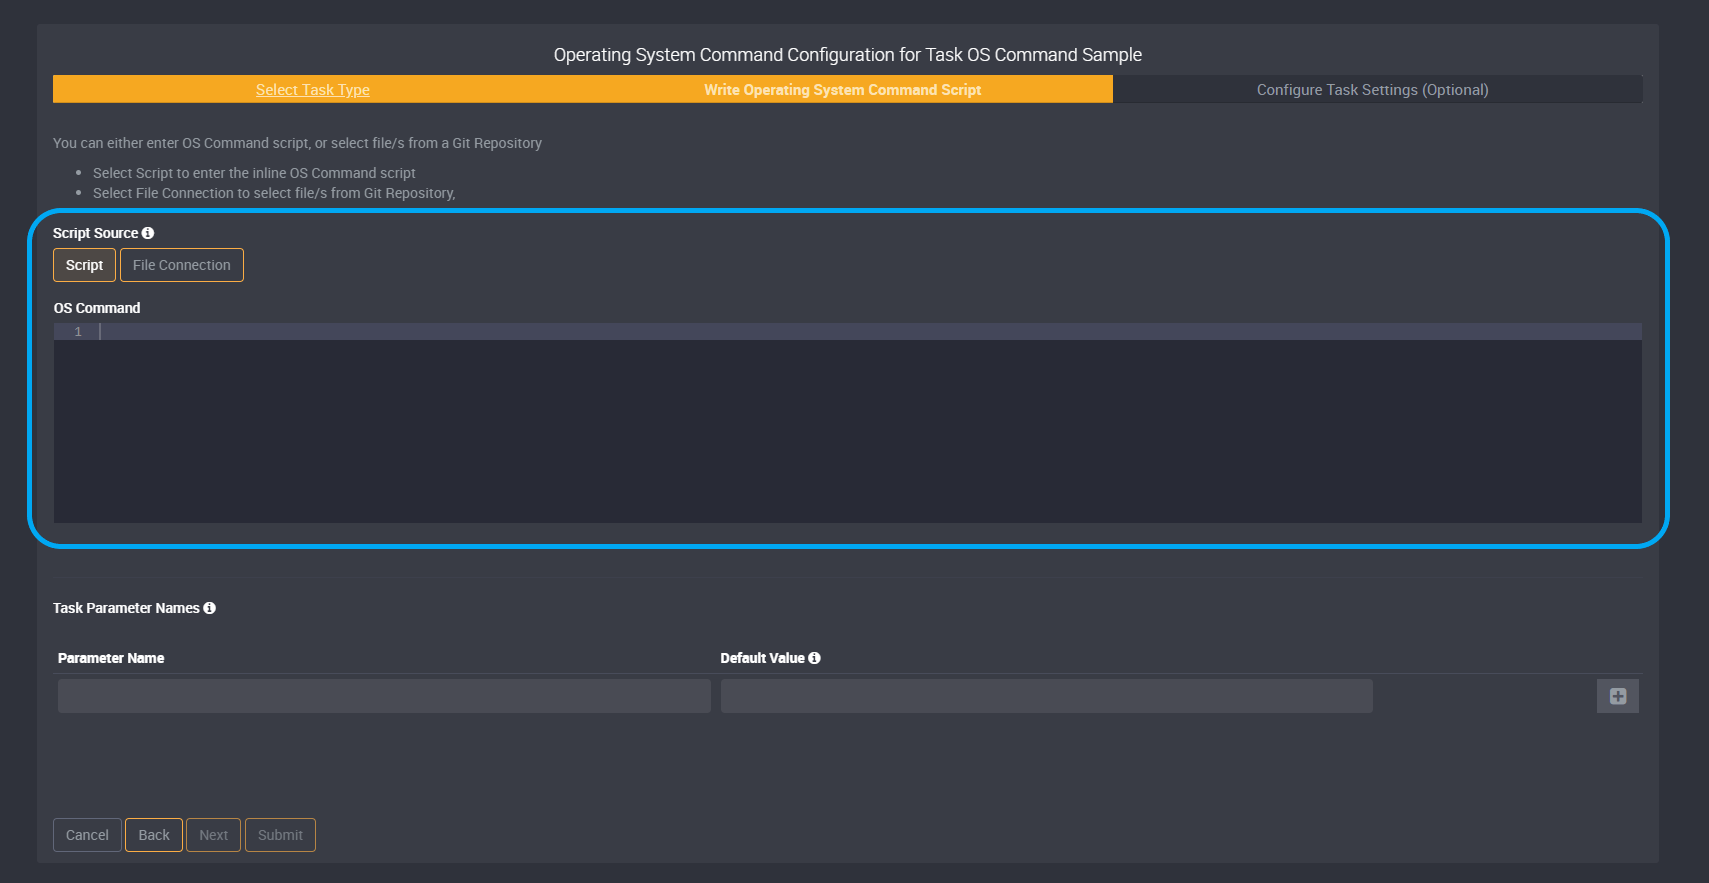Click line number 1 in the editor gutter
This screenshot has height=883, width=1709.
coord(78,332)
